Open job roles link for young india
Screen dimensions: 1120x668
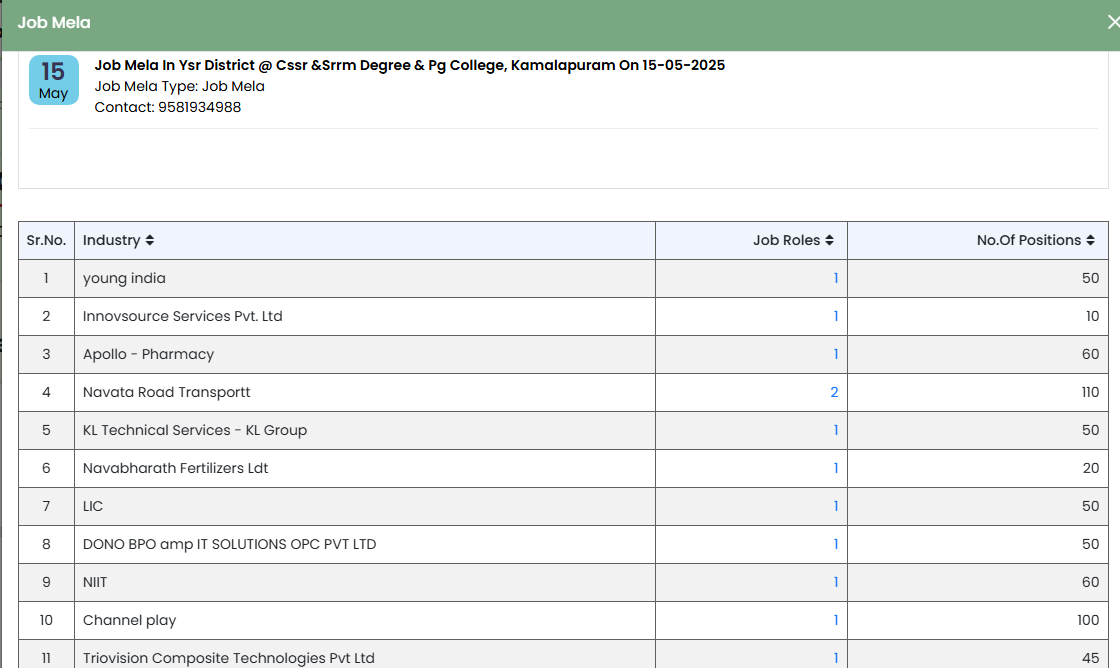836,279
